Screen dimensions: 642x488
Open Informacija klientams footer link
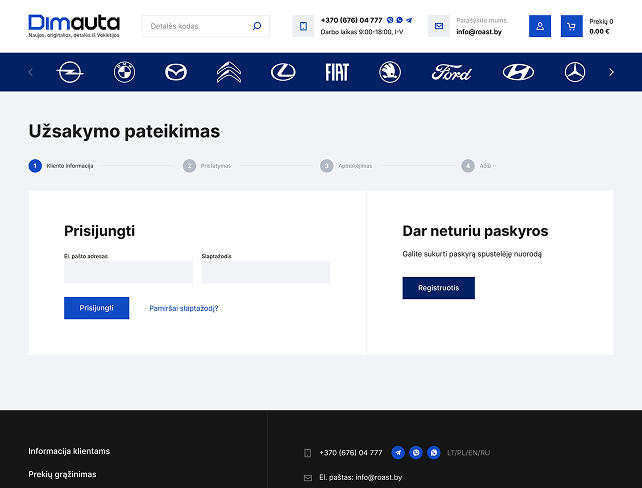click(x=69, y=451)
